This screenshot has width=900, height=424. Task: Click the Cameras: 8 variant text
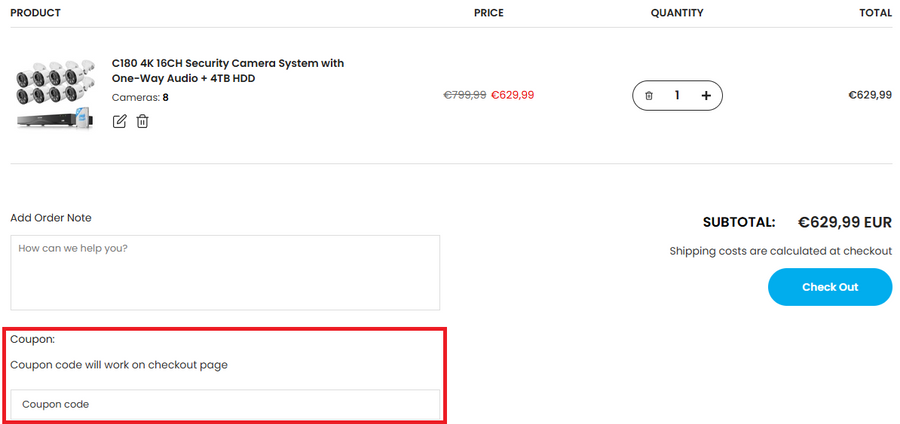tap(140, 98)
